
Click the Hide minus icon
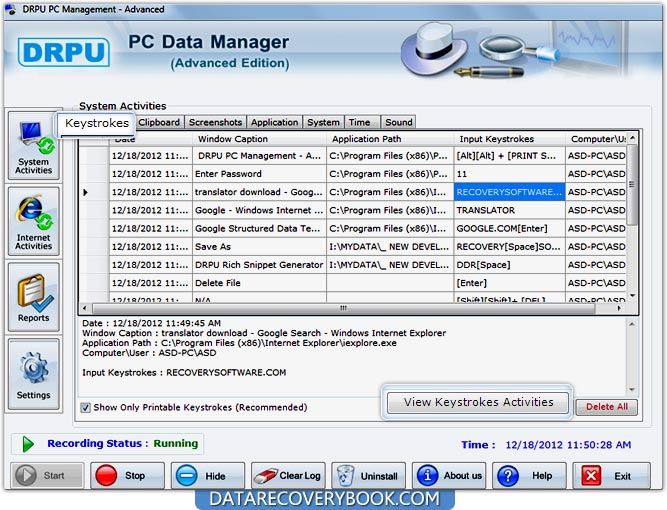(x=186, y=476)
